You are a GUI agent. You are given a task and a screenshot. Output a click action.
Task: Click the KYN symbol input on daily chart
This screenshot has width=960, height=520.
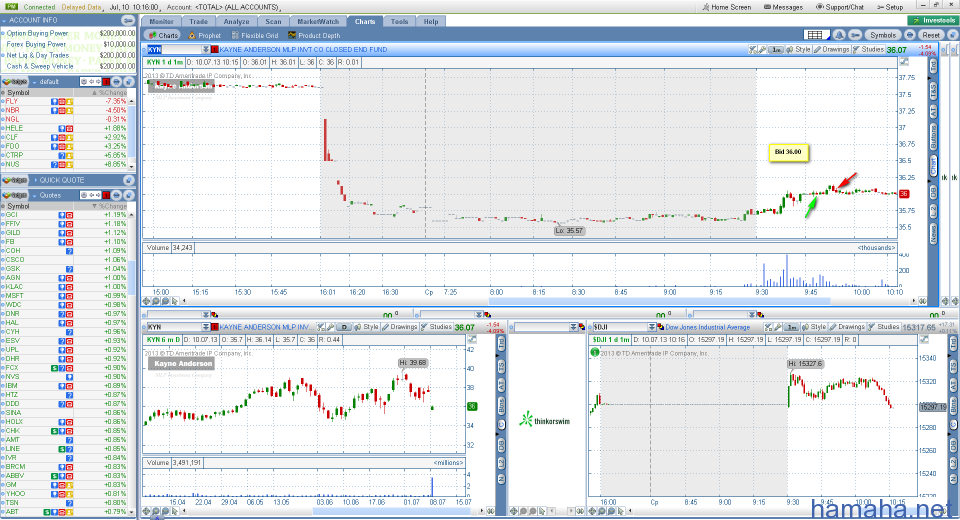pyautogui.click(x=174, y=327)
